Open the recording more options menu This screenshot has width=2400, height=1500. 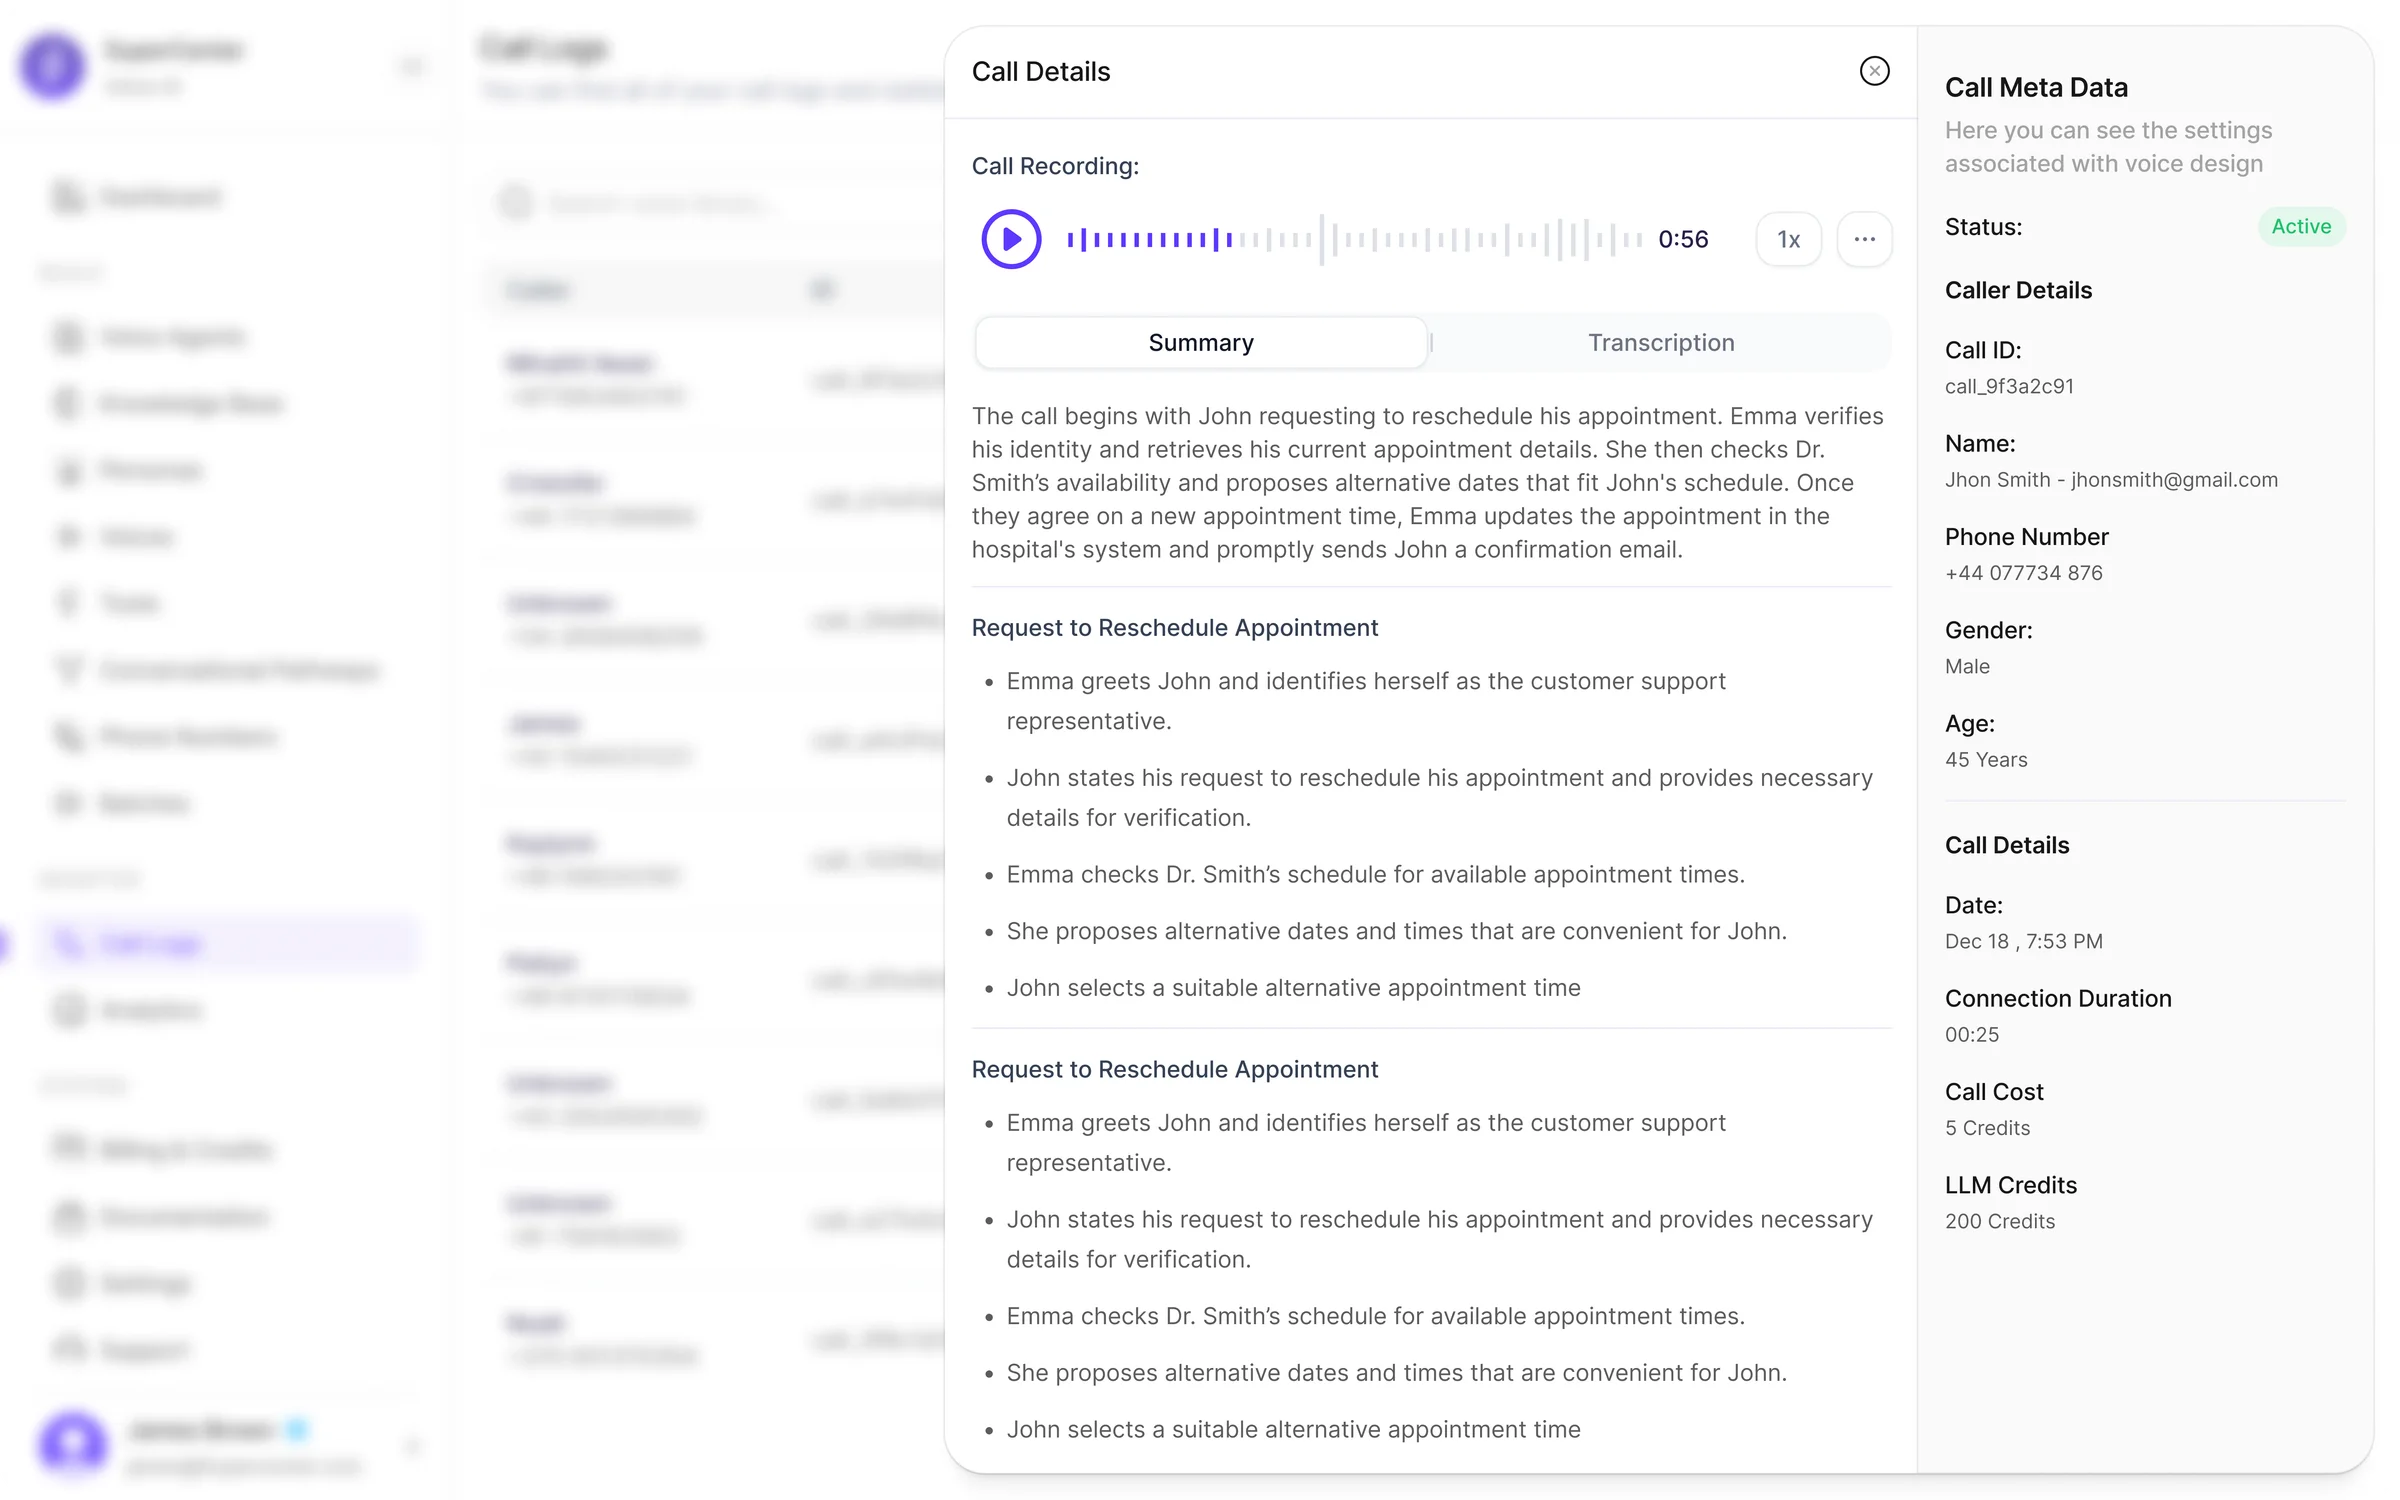pyautogui.click(x=1864, y=239)
